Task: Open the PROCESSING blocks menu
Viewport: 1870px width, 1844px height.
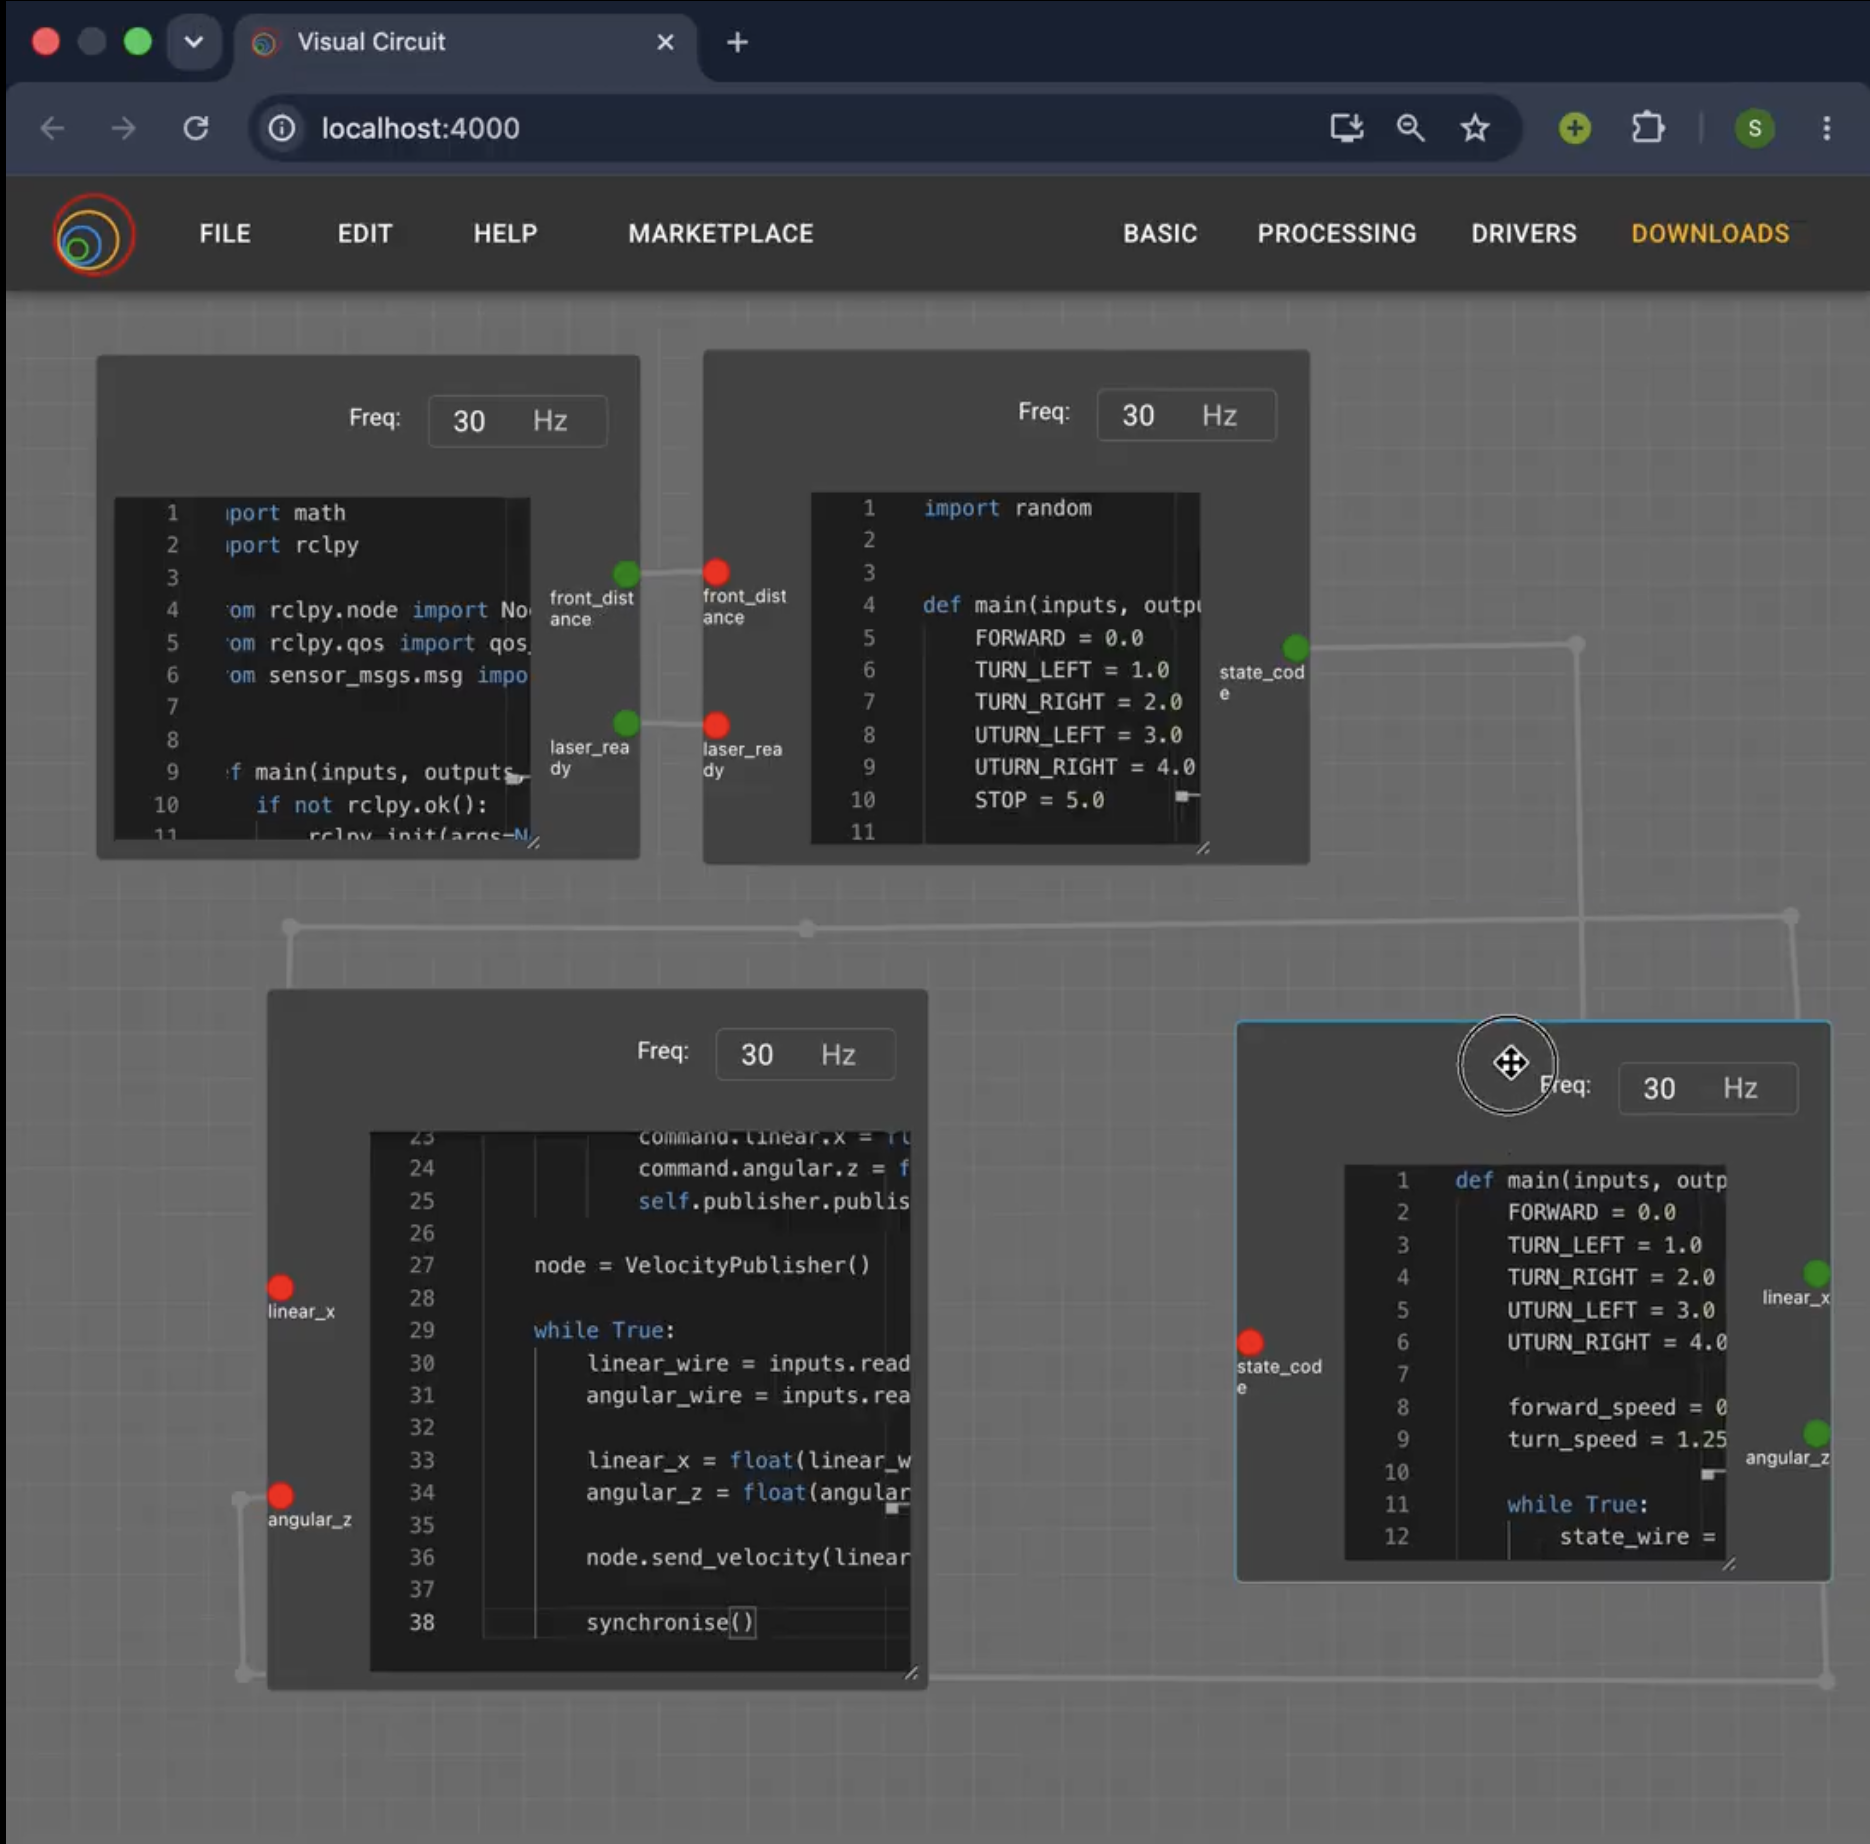Action: coord(1336,234)
